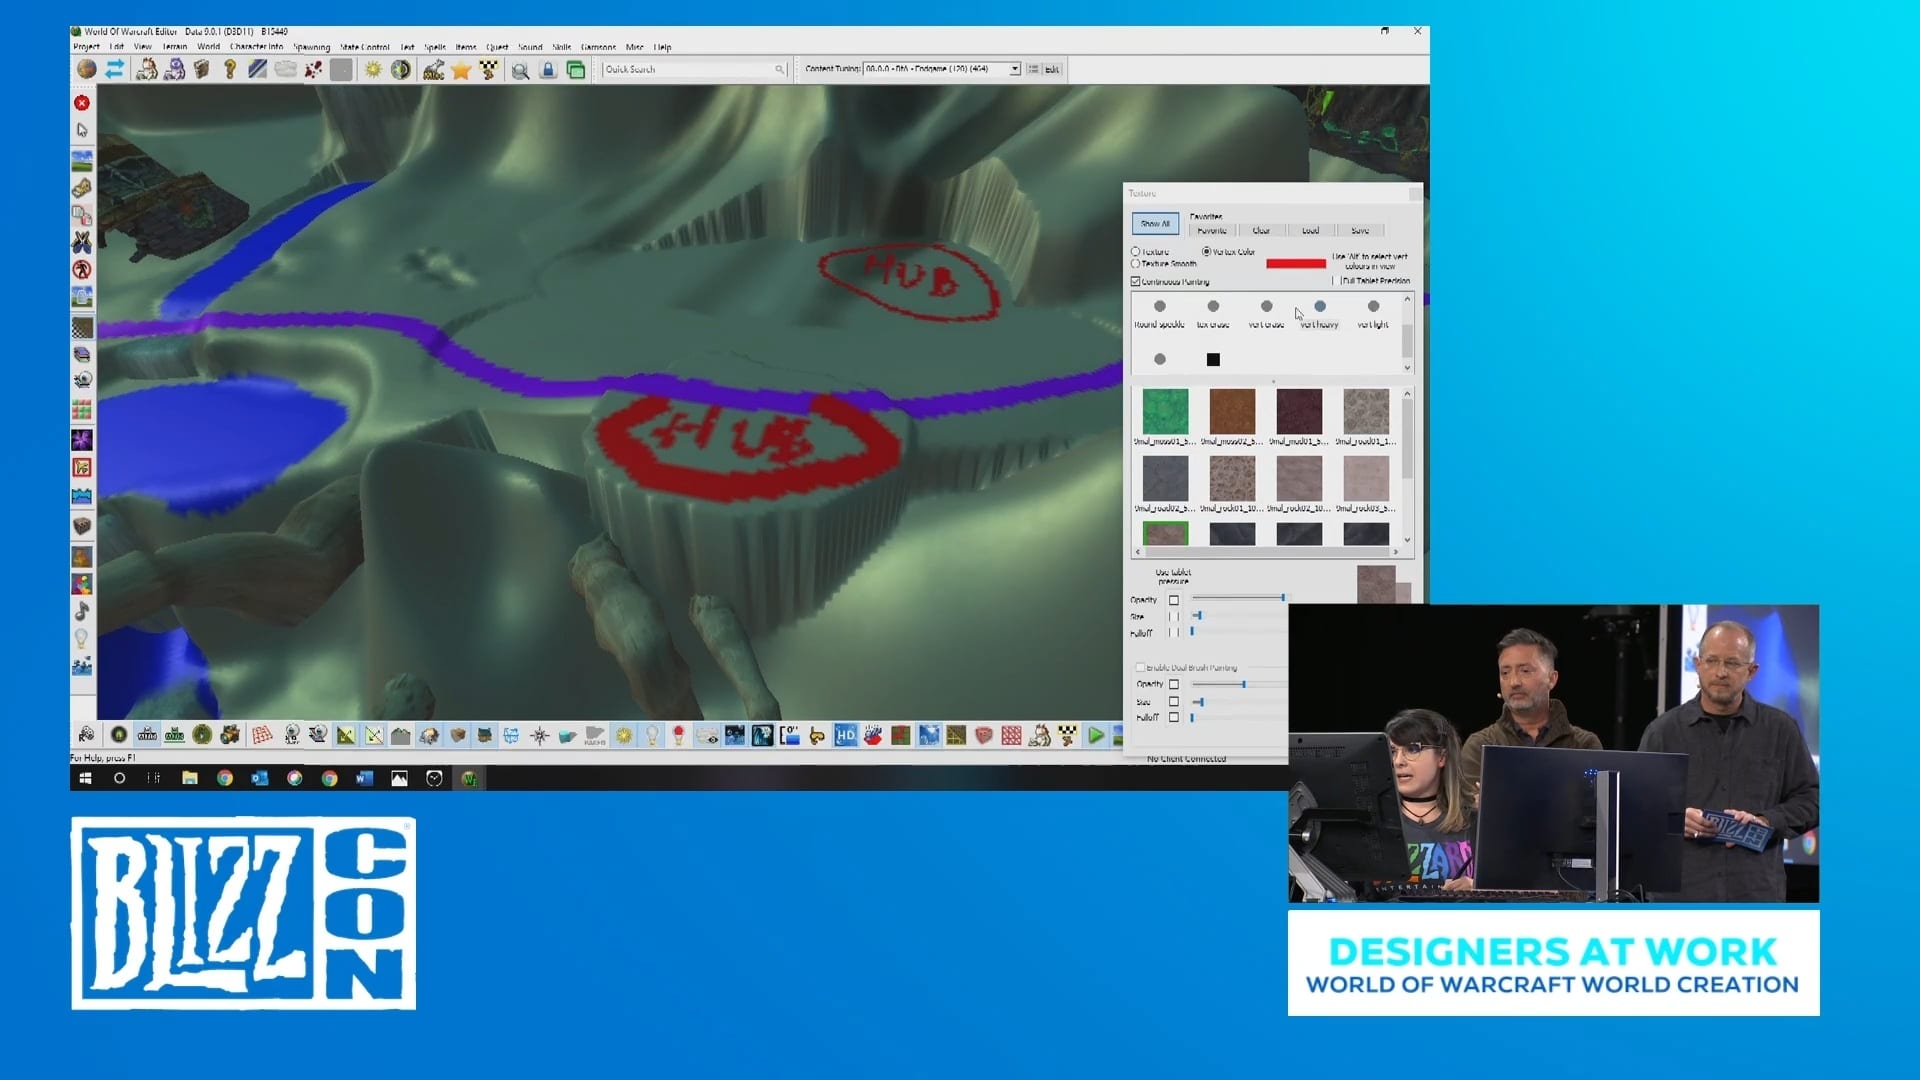The height and width of the screenshot is (1080, 1920).
Task: Click the red X icon in left sidebar
Action: [x=82, y=103]
